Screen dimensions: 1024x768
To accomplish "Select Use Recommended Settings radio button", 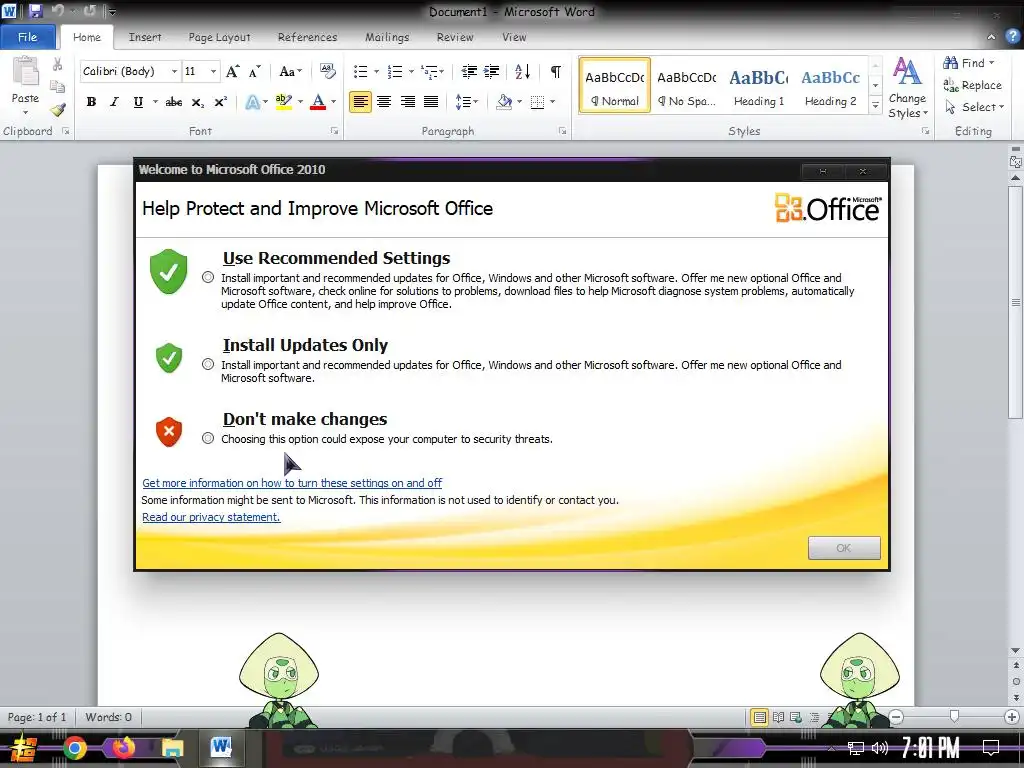I will [208, 278].
